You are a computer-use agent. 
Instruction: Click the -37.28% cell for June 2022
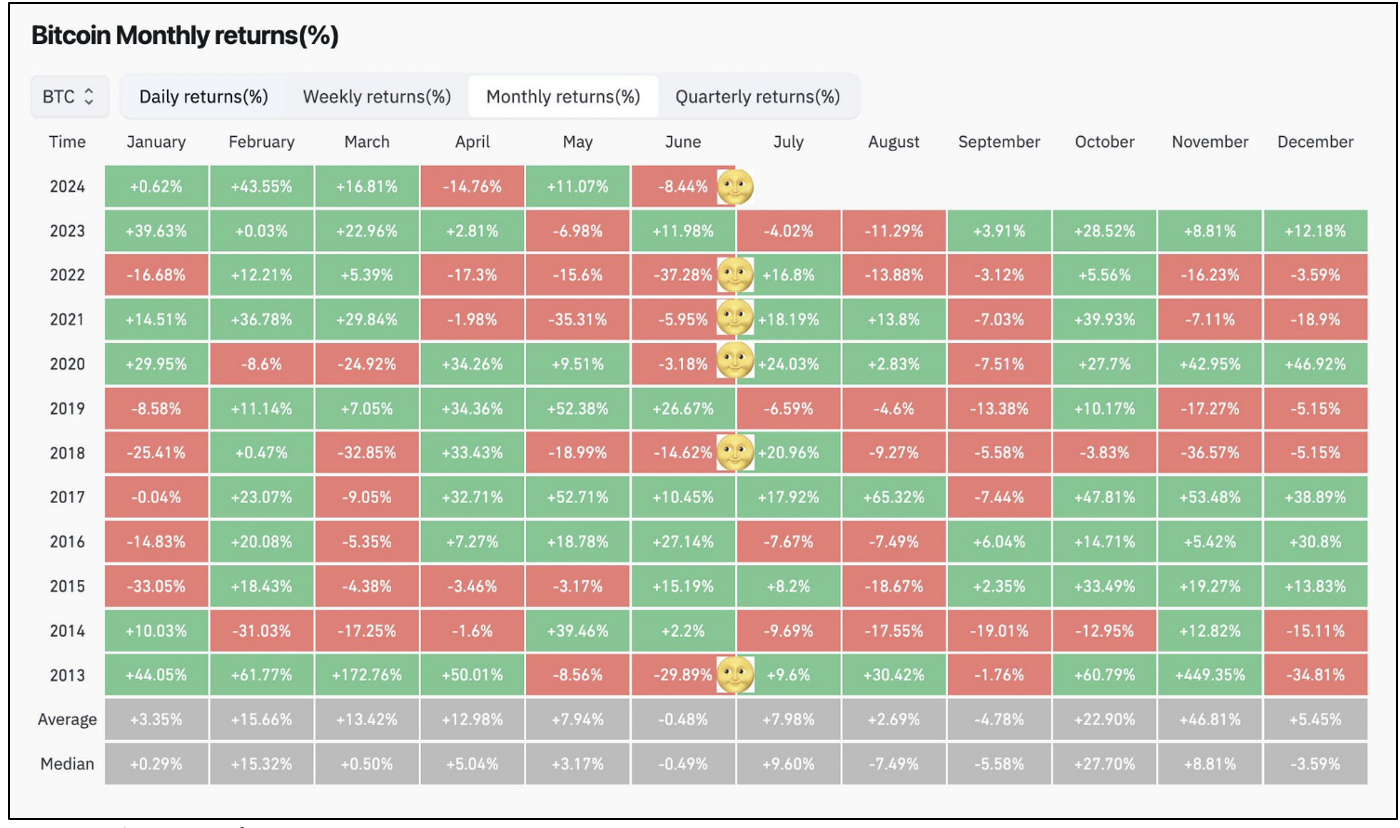point(683,275)
